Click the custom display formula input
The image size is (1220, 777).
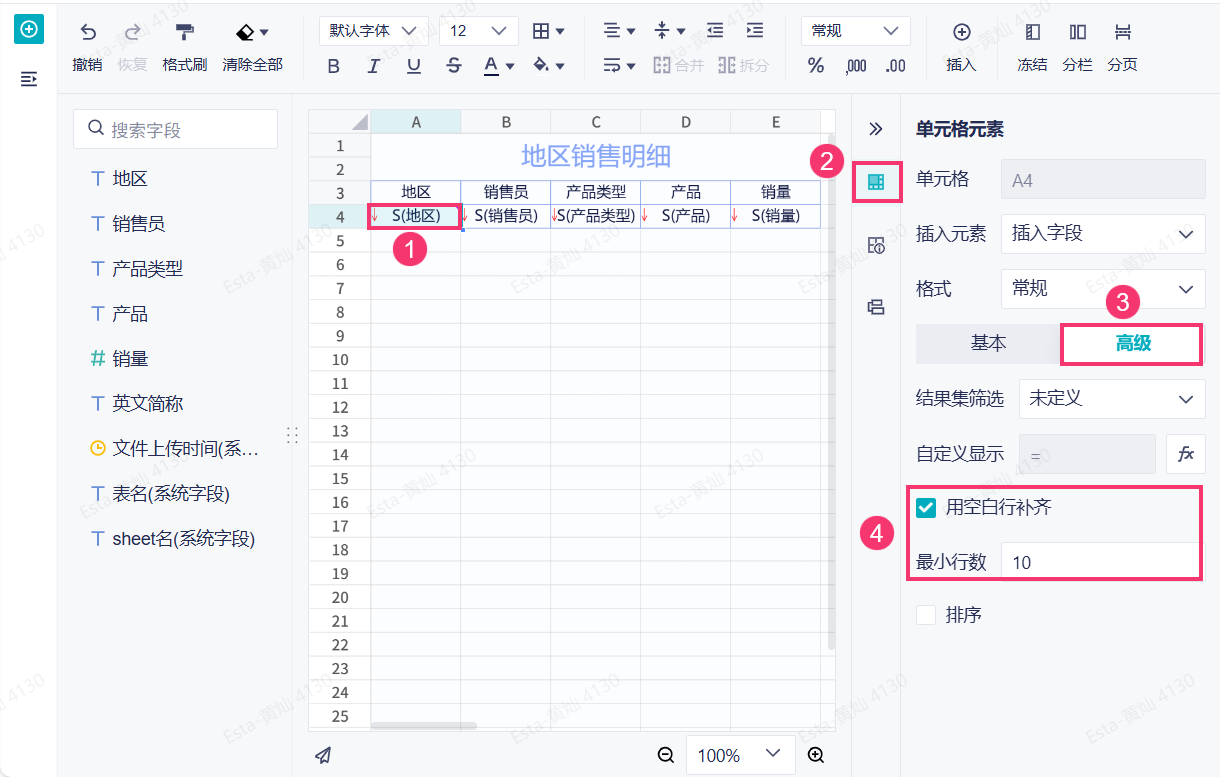[x=1087, y=454]
